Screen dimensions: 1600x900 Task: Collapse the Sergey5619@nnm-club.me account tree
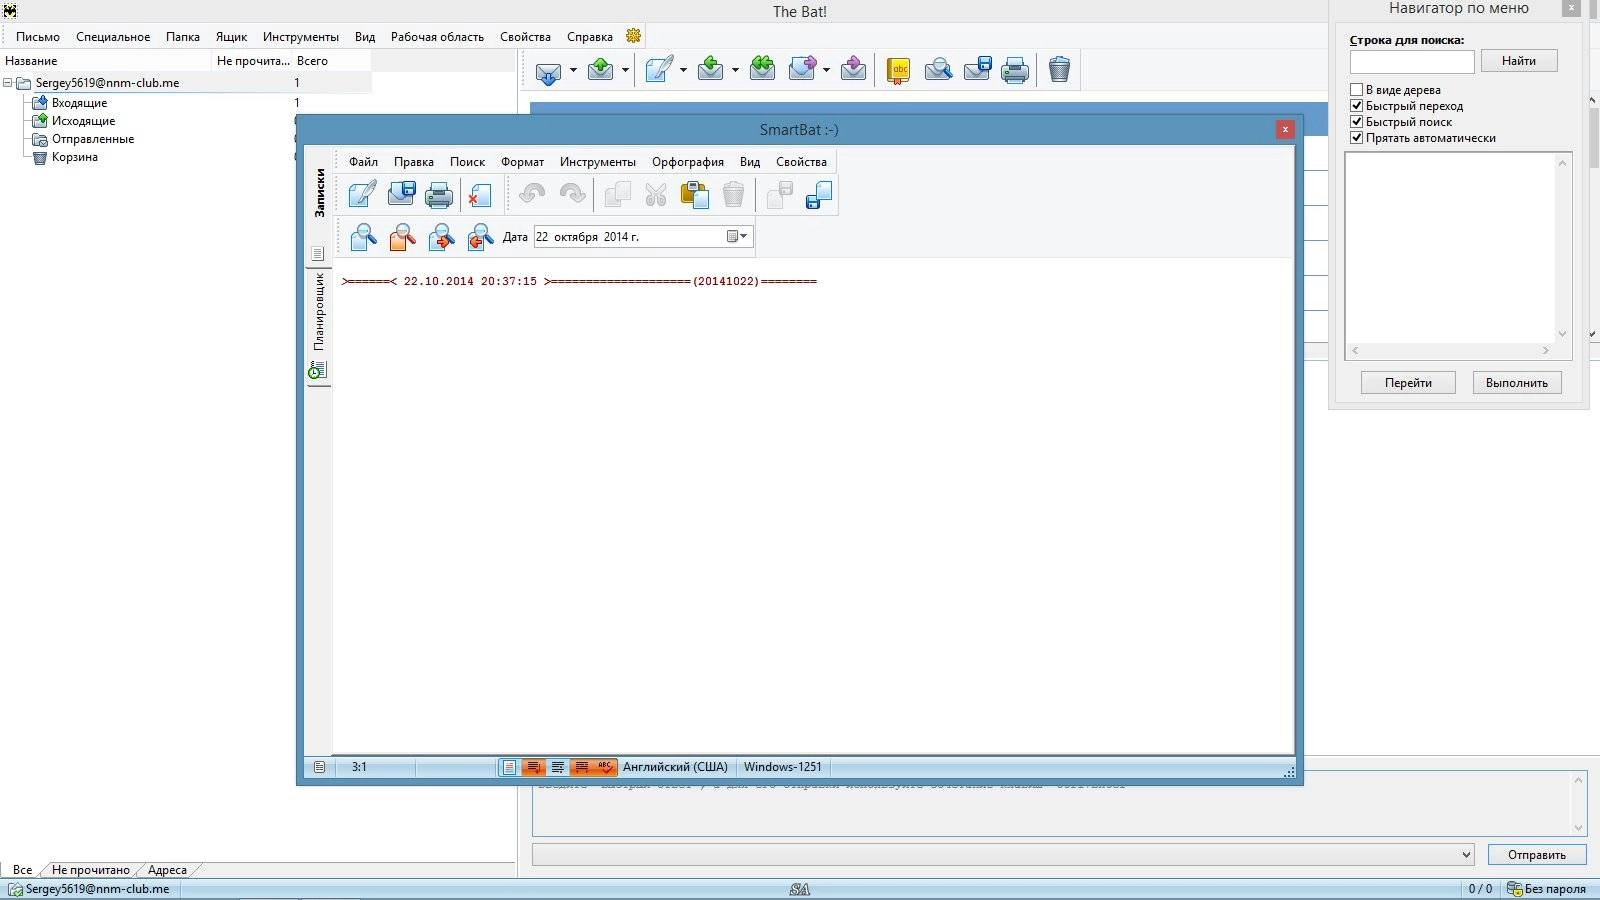pos(8,83)
